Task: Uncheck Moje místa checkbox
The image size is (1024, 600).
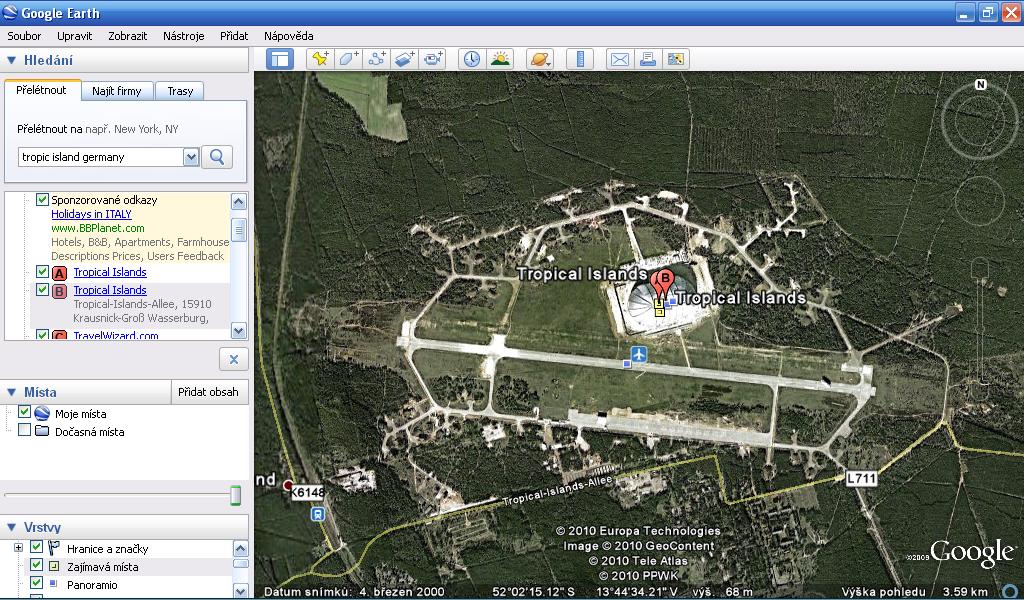Action: click(24, 412)
